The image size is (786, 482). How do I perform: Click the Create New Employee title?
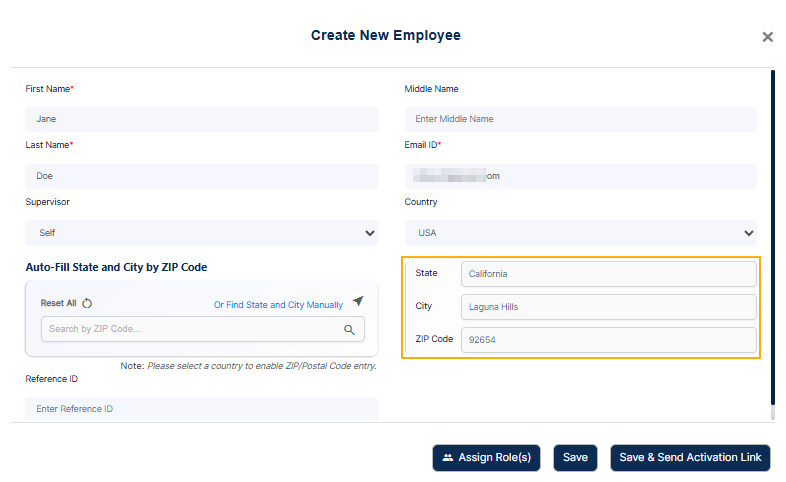pos(385,36)
